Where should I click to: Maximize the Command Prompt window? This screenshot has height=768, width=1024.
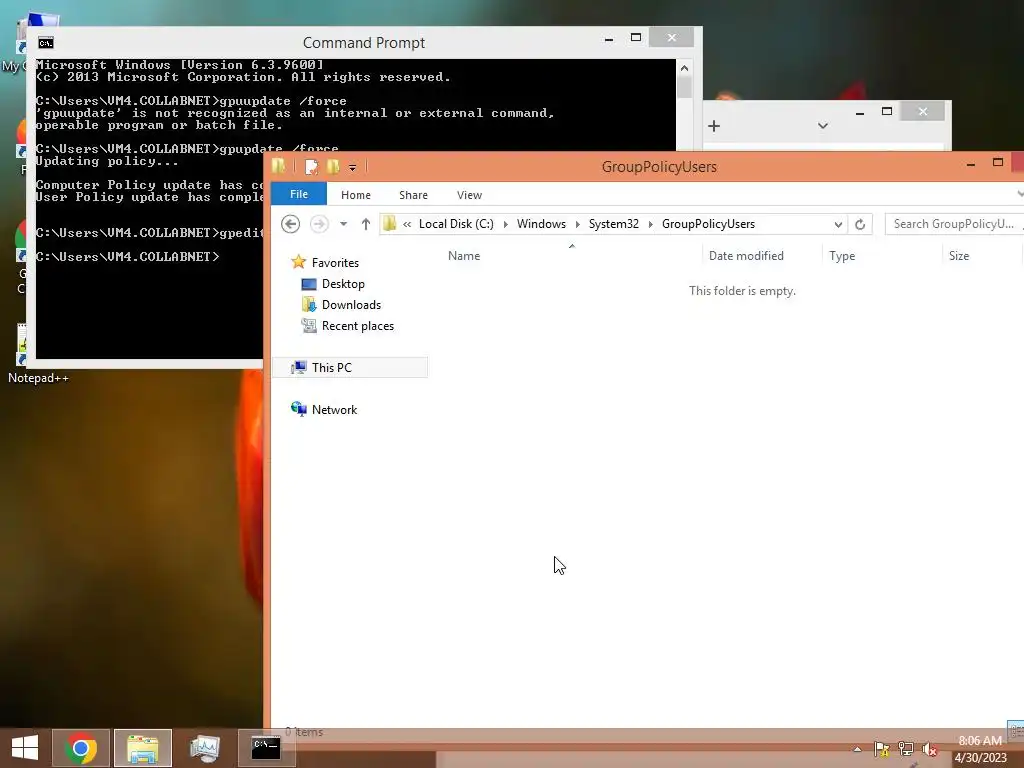point(636,38)
